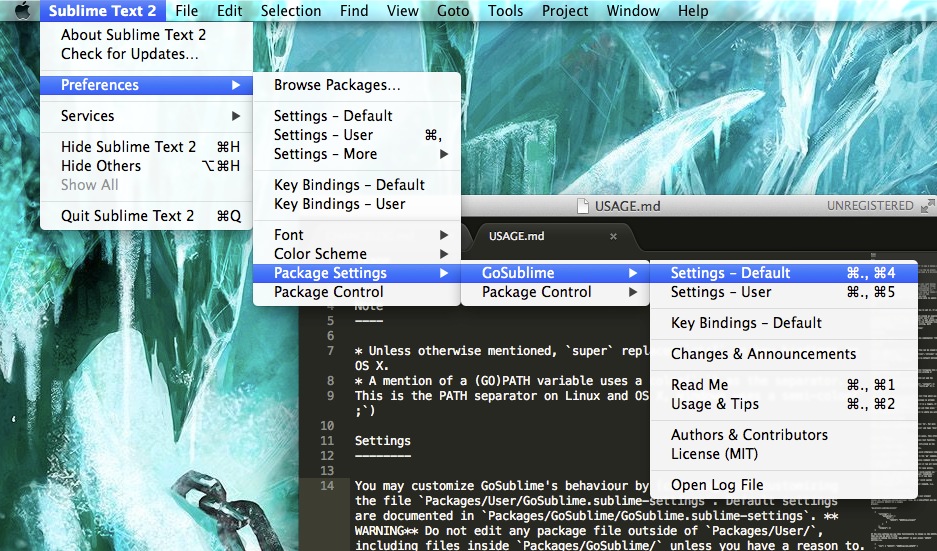The height and width of the screenshot is (551, 937).
Task: Select Browse Packages menu item
Action: click(x=337, y=86)
